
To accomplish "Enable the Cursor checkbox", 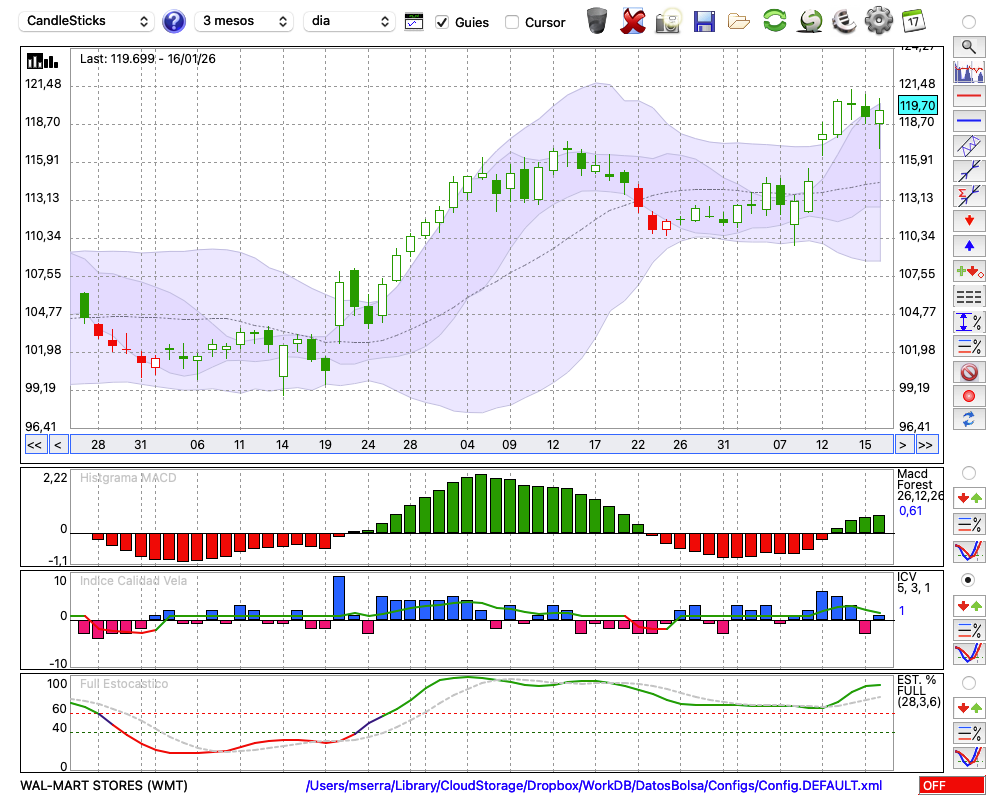I will 511,22.
